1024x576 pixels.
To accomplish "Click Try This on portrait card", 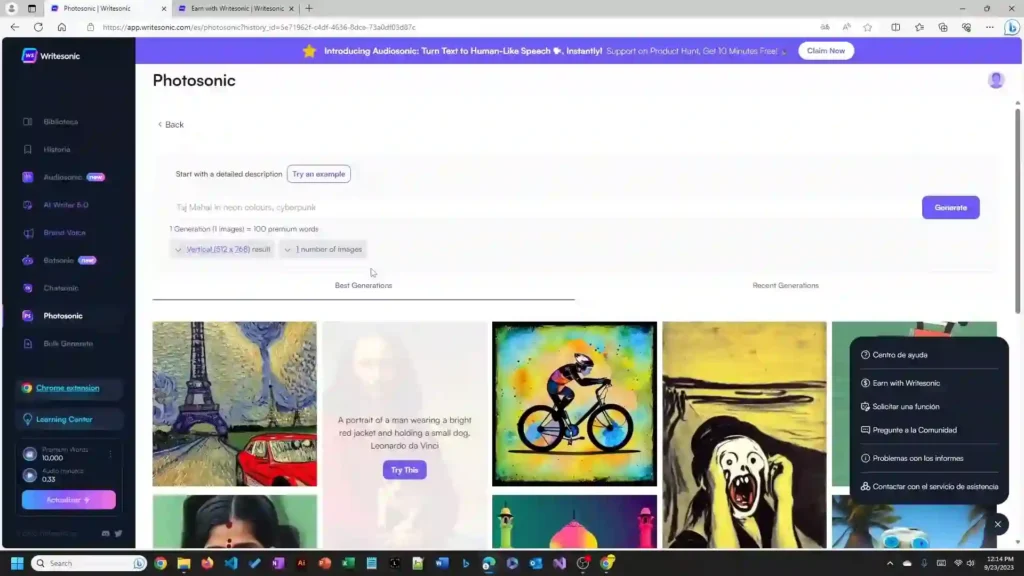I will click(404, 470).
